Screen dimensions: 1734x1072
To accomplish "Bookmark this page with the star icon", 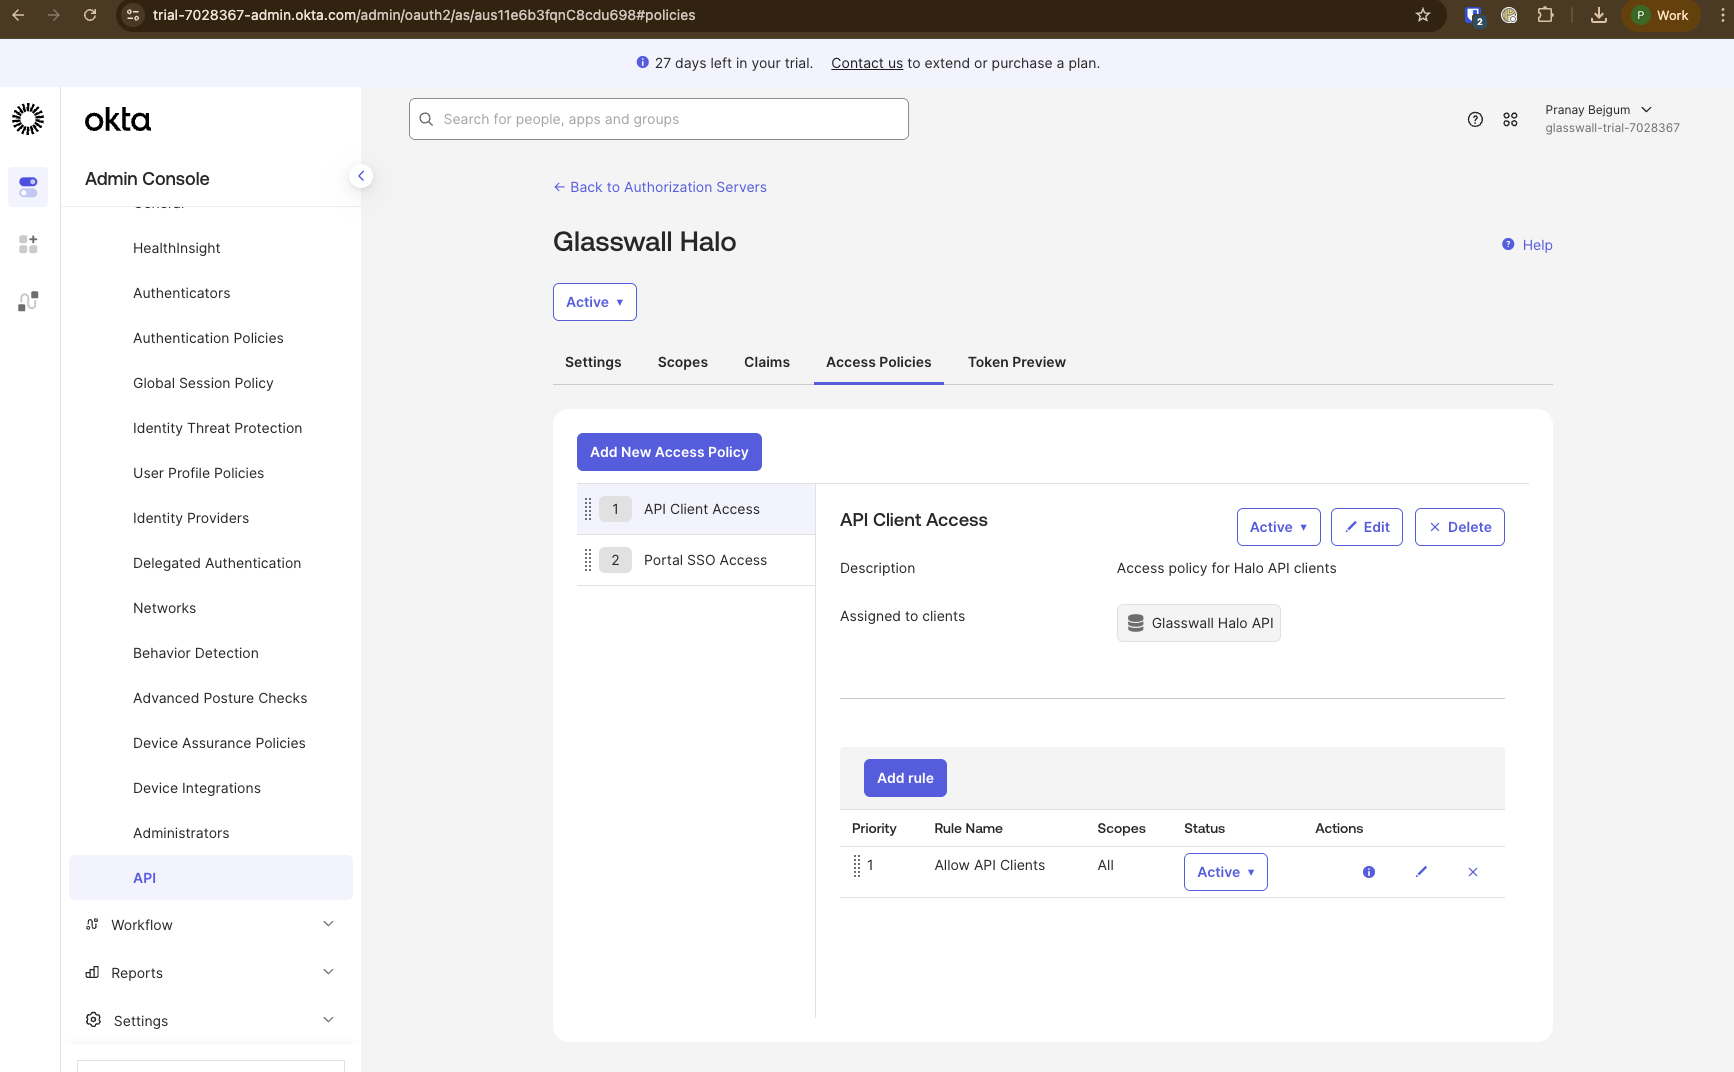I will (1423, 15).
